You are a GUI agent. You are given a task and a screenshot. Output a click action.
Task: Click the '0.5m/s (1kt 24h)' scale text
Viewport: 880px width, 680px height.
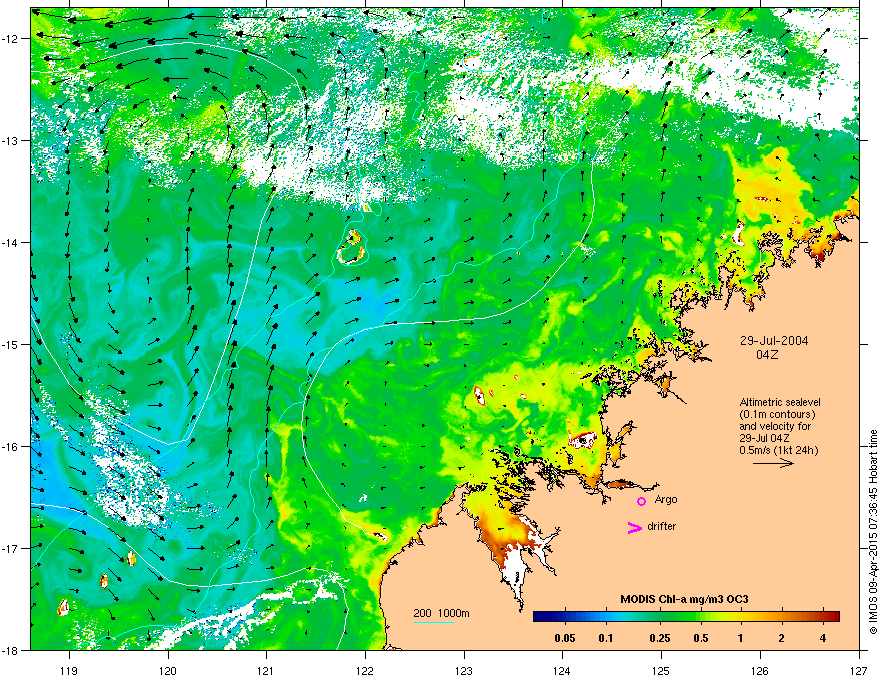pyautogui.click(x=778, y=450)
